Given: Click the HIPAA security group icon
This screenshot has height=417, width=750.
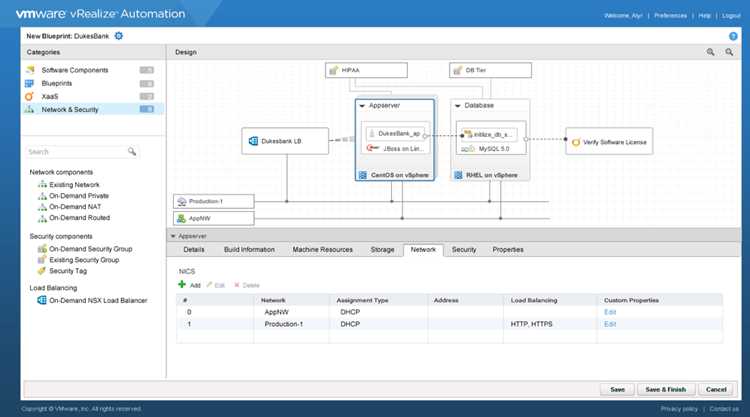Looking at the screenshot, I should pos(333,70).
